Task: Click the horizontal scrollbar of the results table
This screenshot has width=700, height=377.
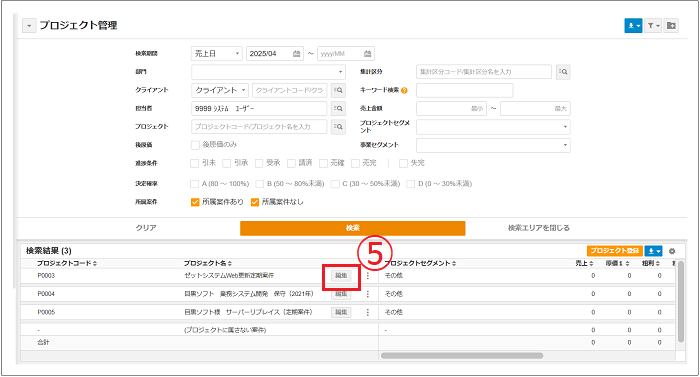Action: click(x=462, y=356)
